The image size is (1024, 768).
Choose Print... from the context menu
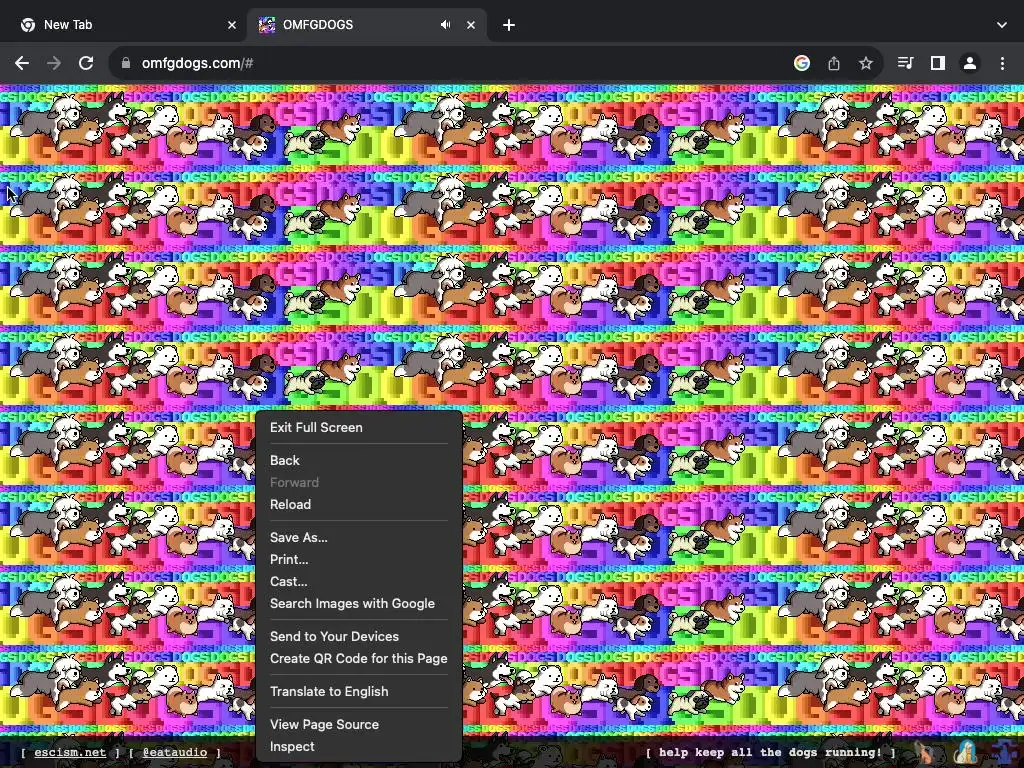[359, 560]
